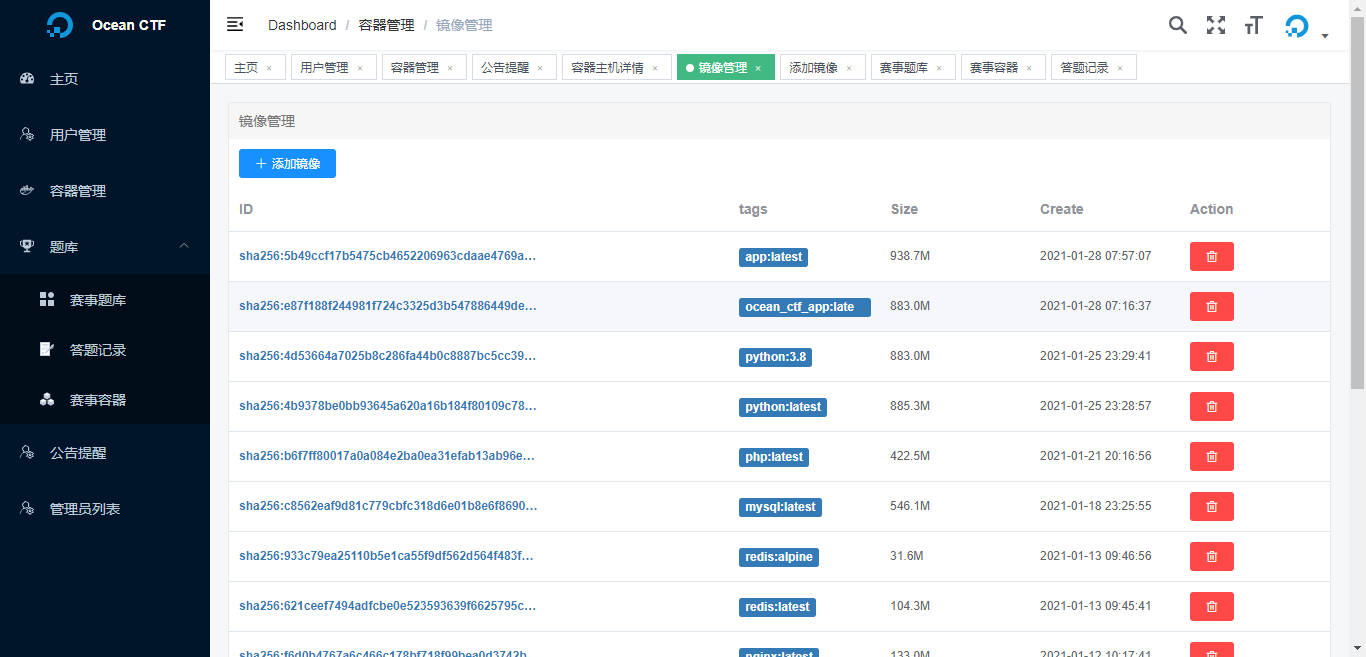Close the 添加镜像 tab
This screenshot has height=657, width=1366.
click(849, 68)
